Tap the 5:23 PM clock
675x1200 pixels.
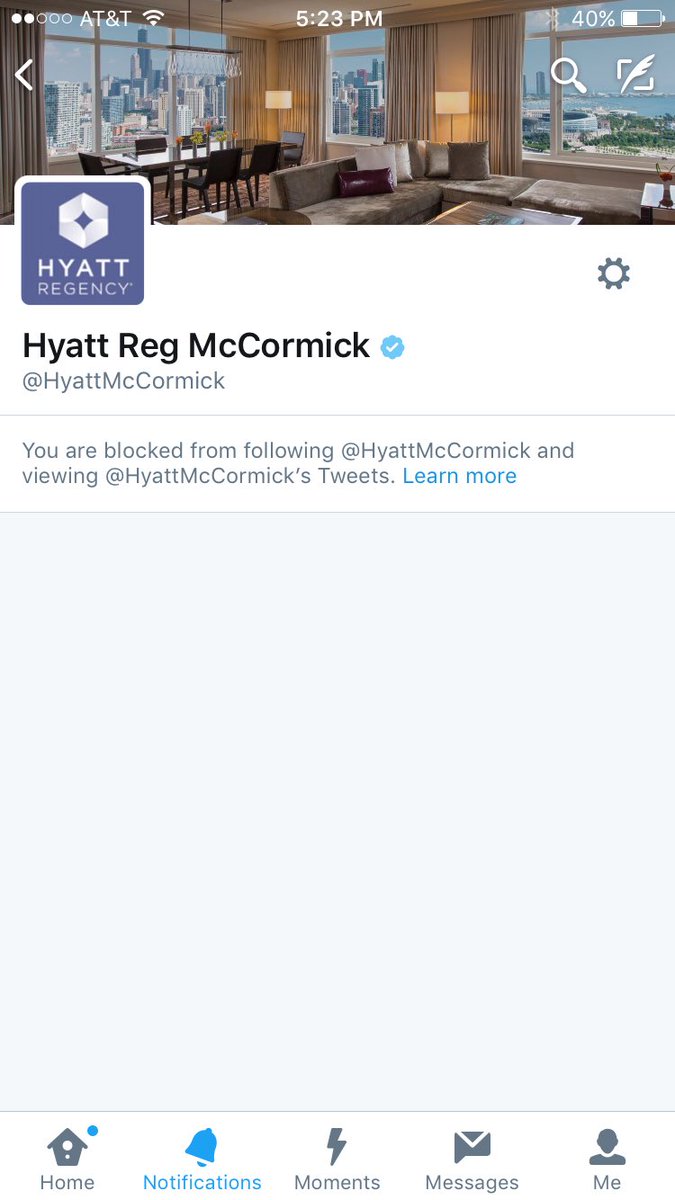(339, 18)
